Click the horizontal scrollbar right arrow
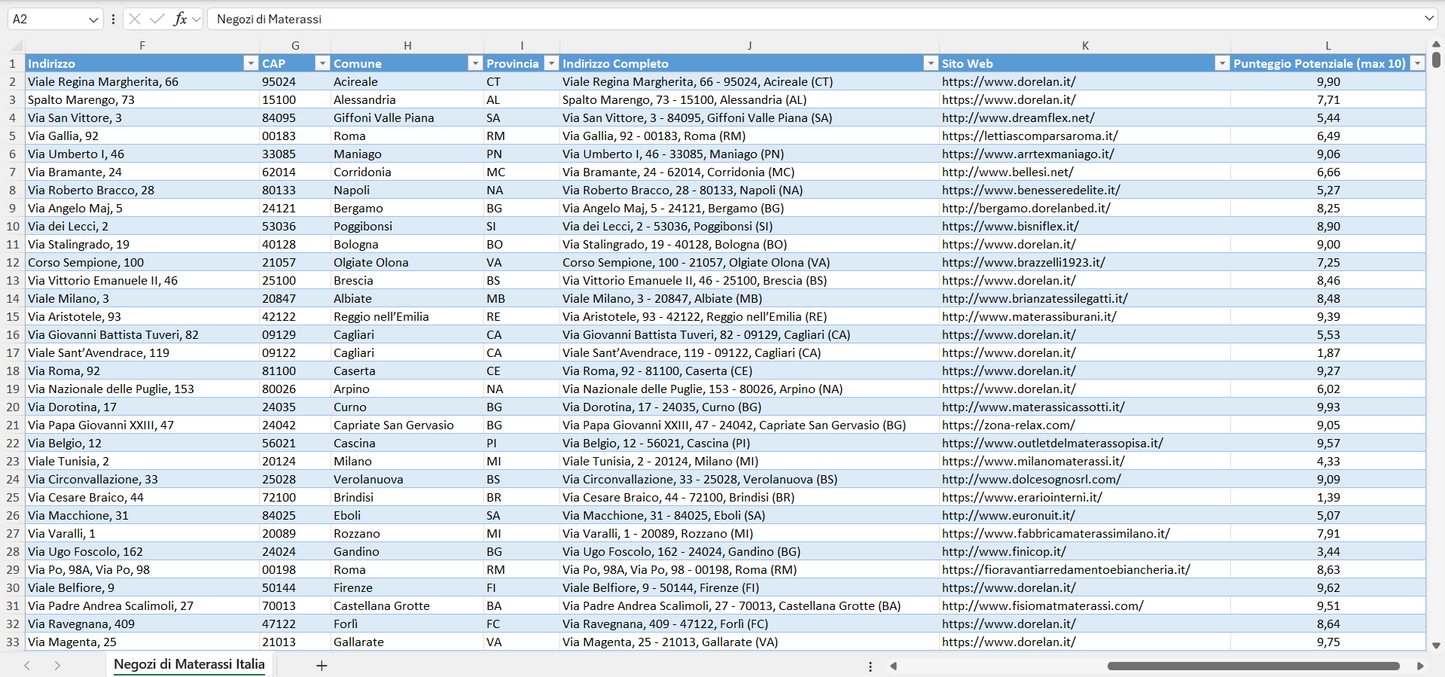The height and width of the screenshot is (677, 1445). click(x=1420, y=665)
